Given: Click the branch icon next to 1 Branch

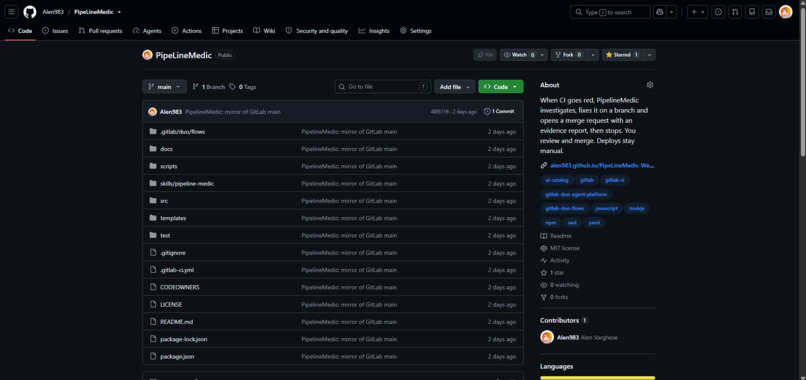Looking at the screenshot, I should pyautogui.click(x=195, y=87).
